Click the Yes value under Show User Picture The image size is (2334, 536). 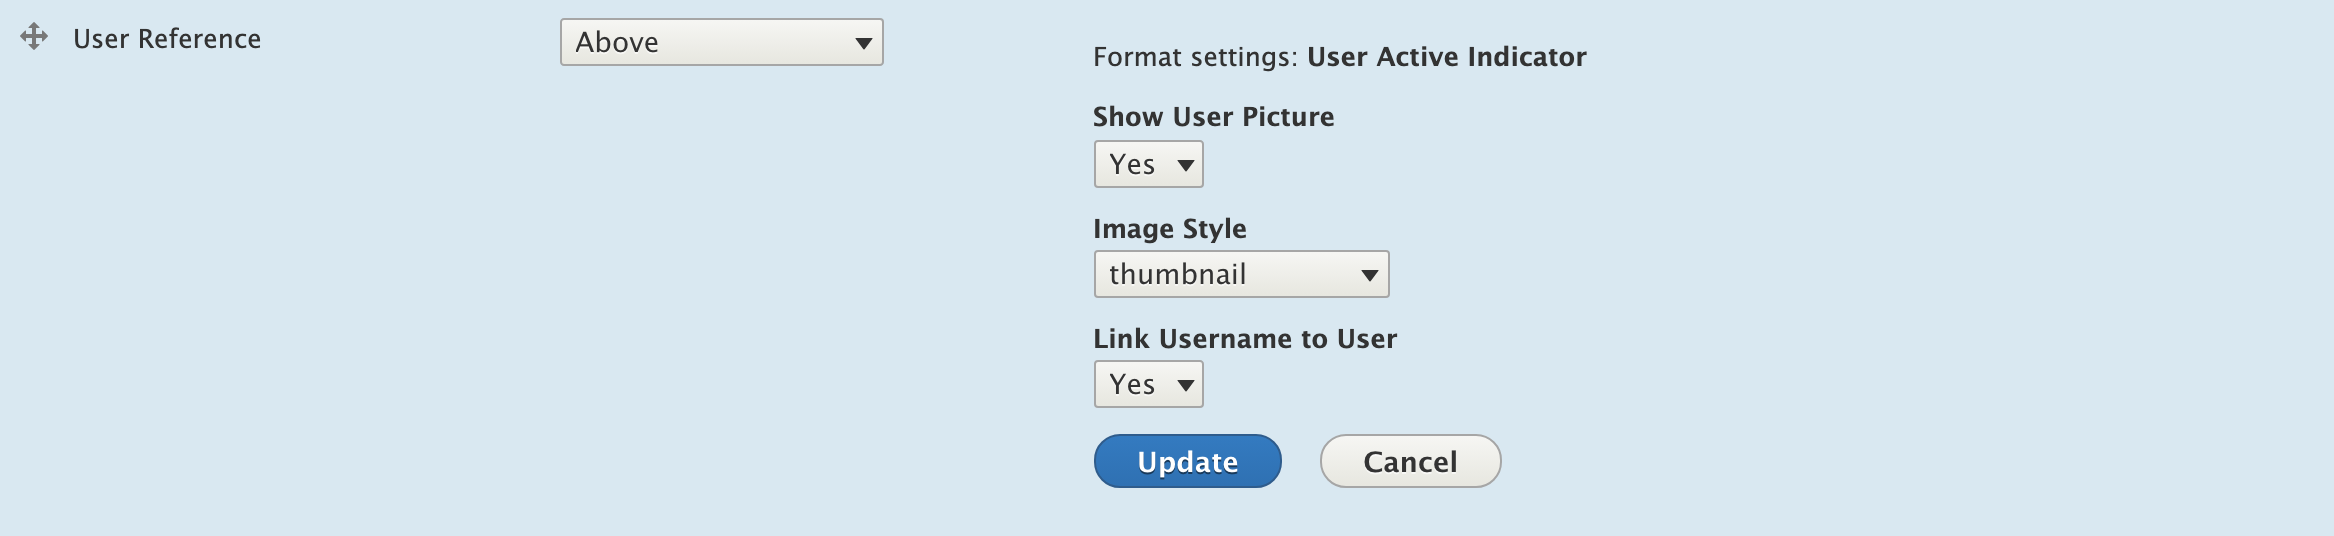(x=1132, y=164)
